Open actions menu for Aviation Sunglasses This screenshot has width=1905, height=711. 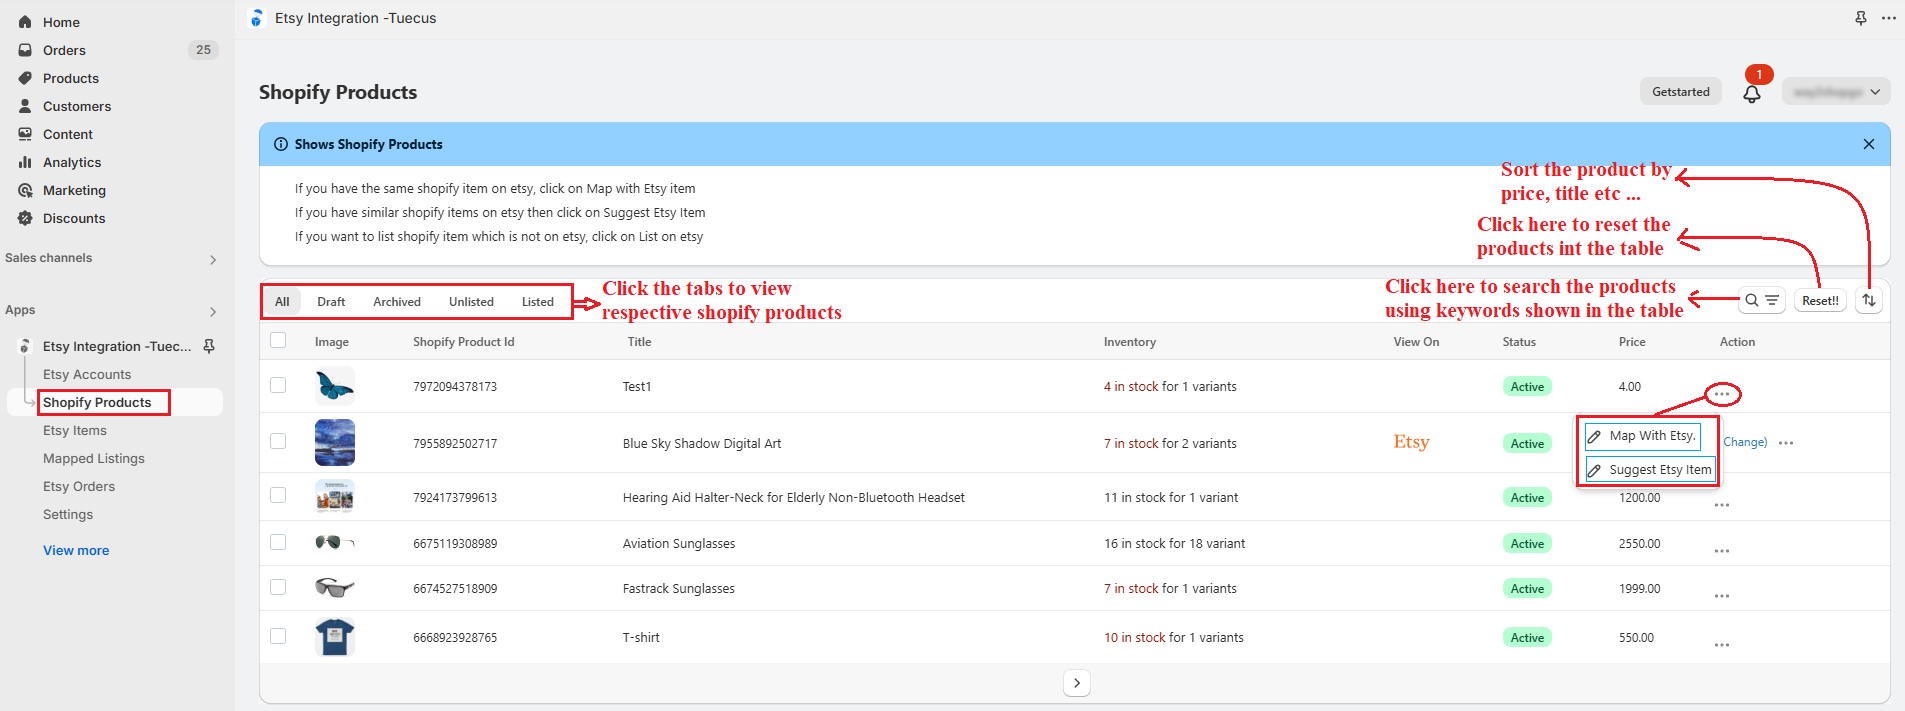(1722, 551)
